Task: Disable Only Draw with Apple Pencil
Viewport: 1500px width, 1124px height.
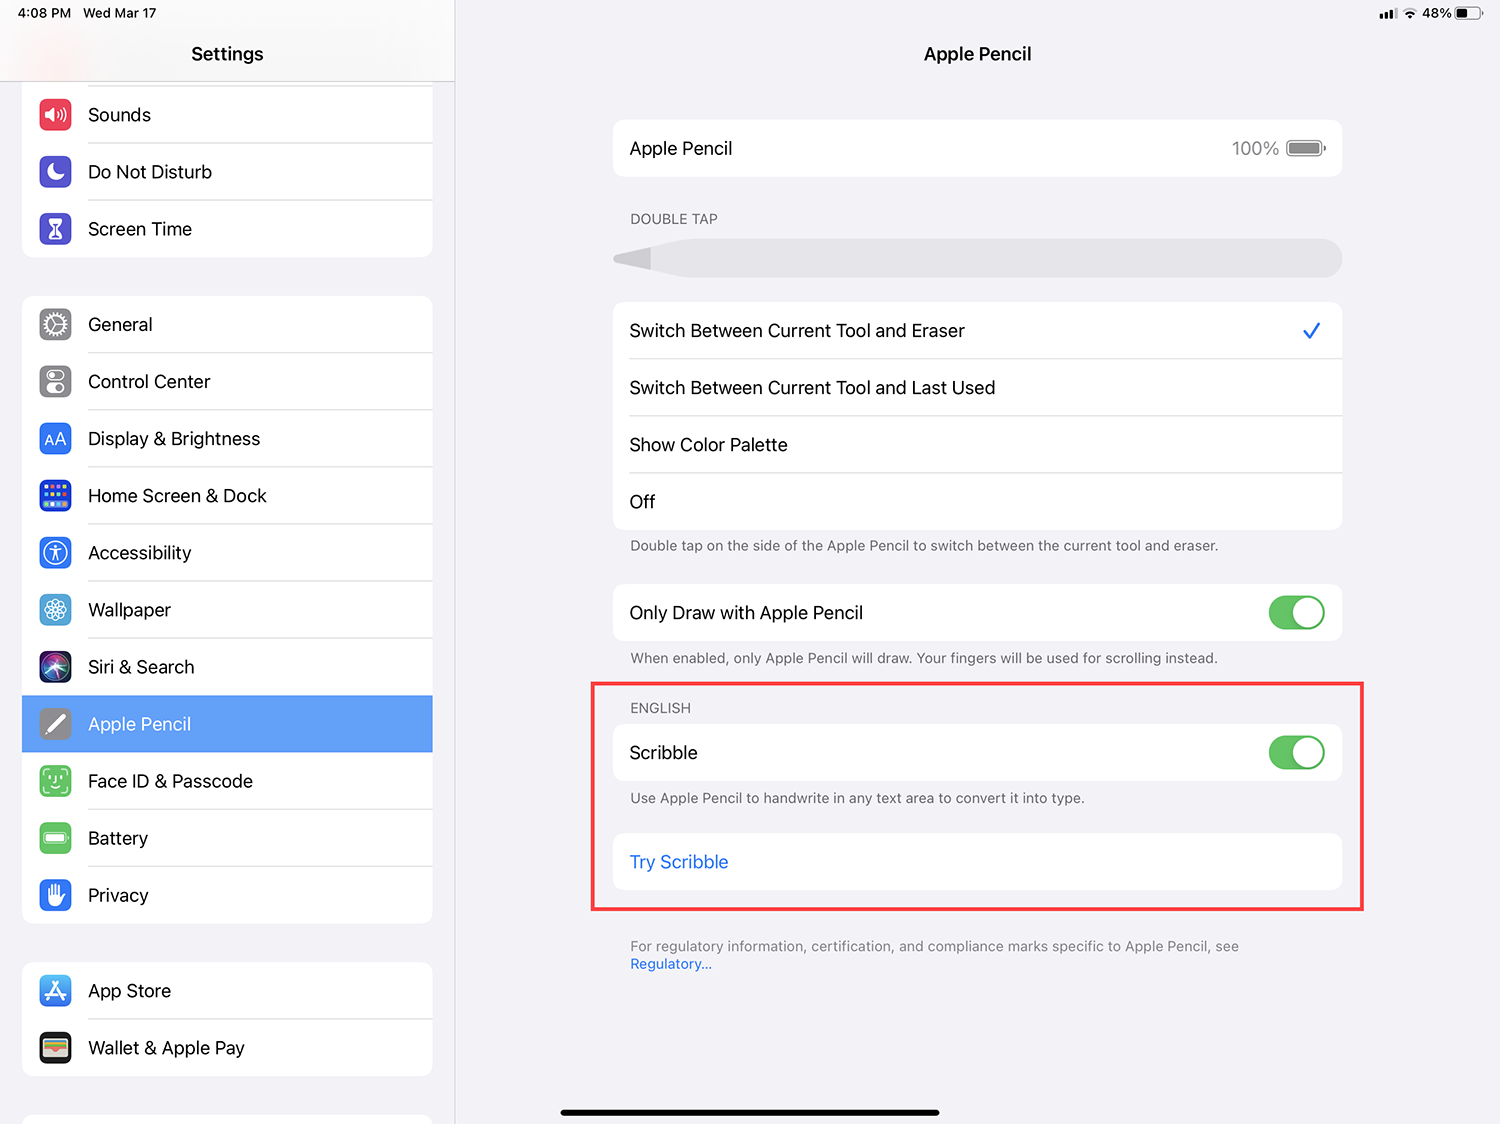Action: [x=1296, y=613]
